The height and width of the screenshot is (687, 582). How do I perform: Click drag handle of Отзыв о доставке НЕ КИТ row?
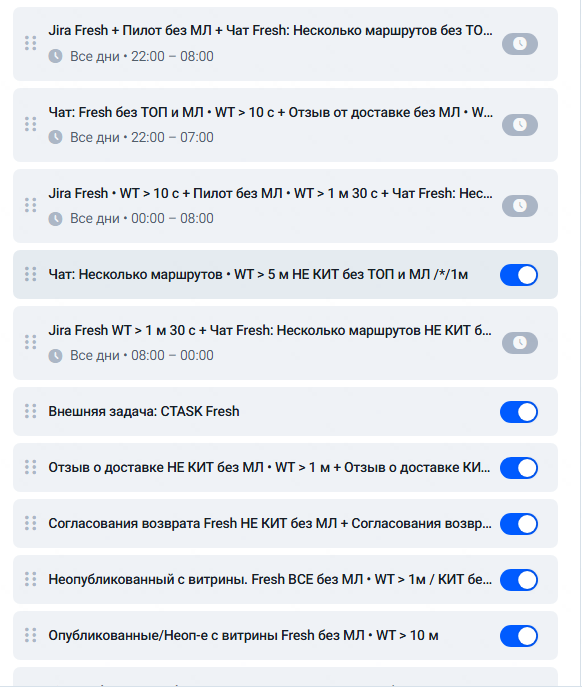[30, 467]
